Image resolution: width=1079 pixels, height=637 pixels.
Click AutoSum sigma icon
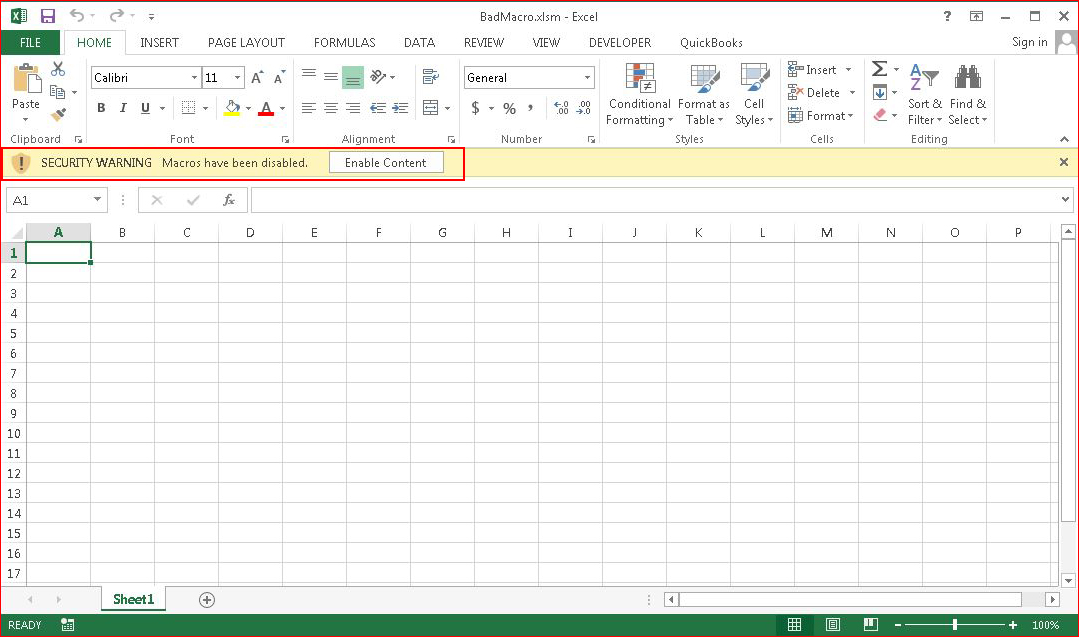(x=879, y=69)
